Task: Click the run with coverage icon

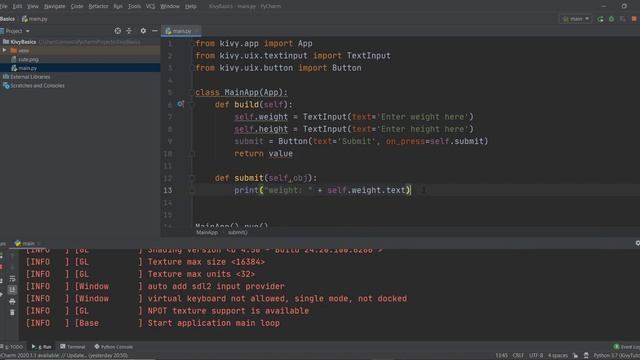Action: coord(622,19)
